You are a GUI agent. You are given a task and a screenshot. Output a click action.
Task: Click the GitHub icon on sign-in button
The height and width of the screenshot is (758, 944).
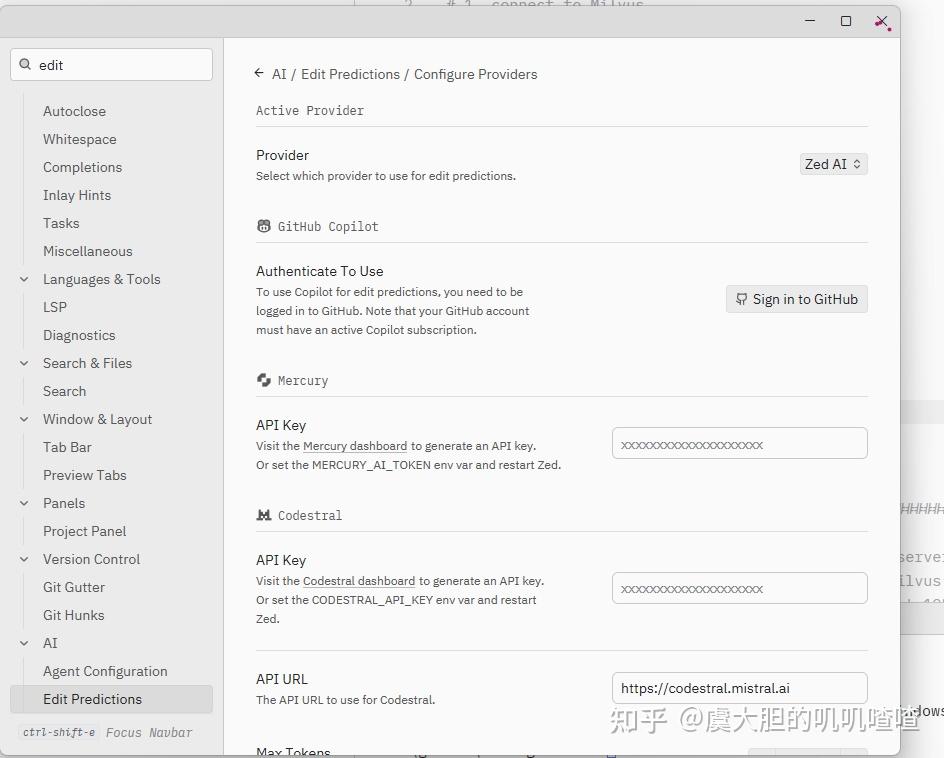click(741, 299)
